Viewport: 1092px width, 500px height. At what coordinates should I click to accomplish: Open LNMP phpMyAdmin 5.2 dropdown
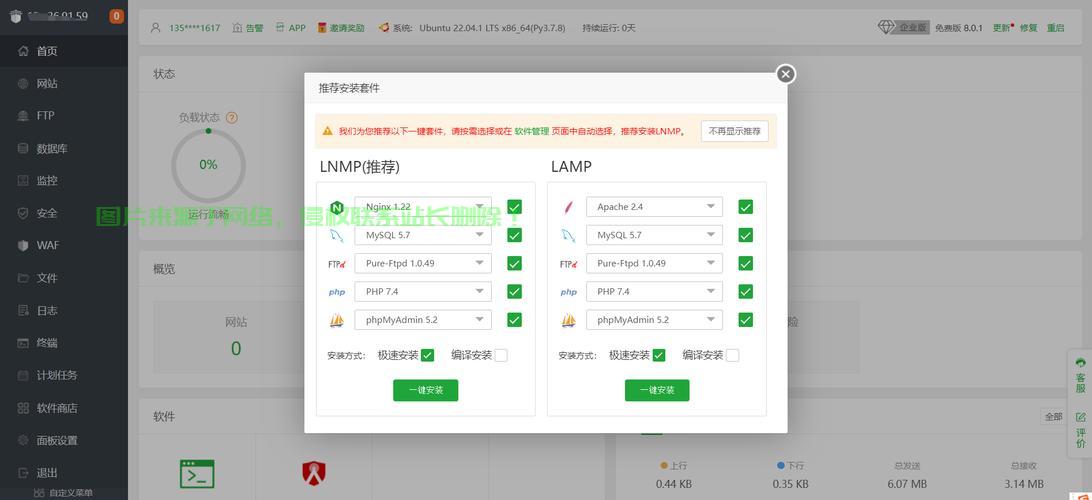(x=423, y=320)
